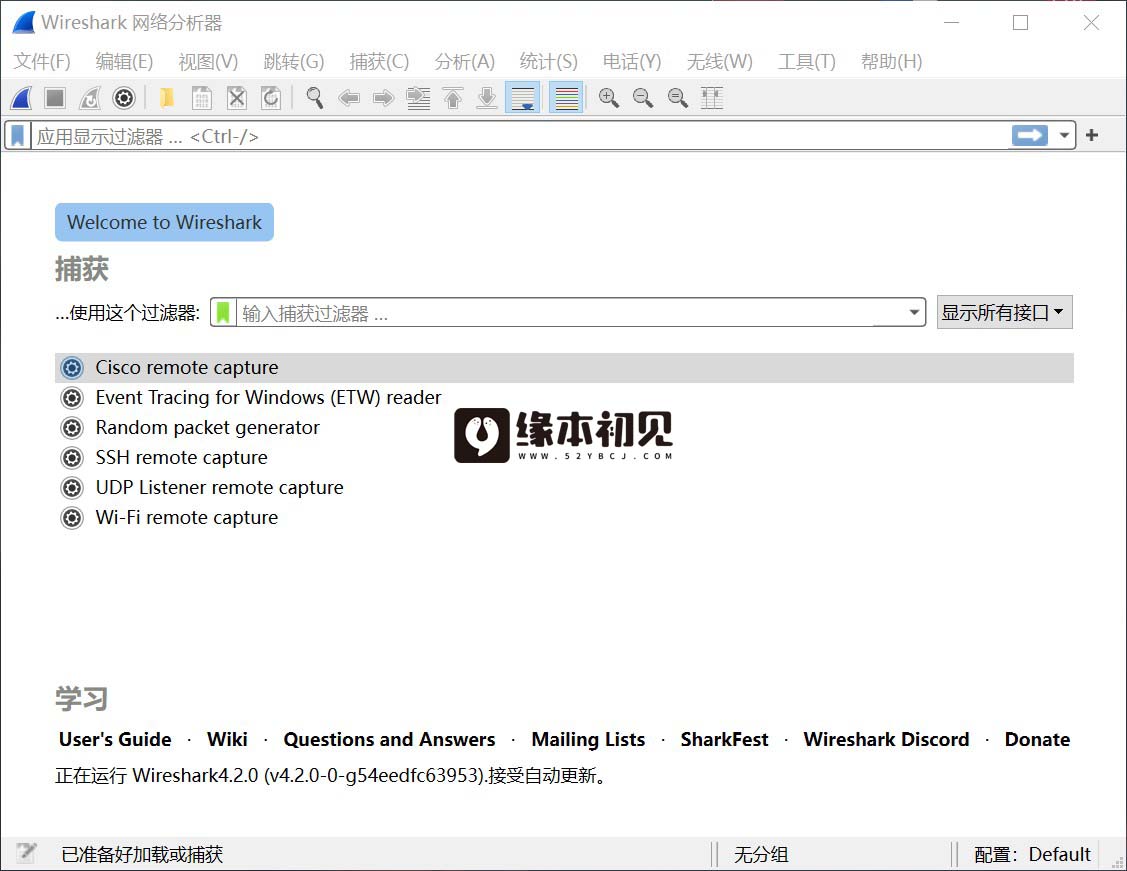Reset text size to normal with the zoom icon
The width and height of the screenshot is (1127, 871).
click(678, 98)
